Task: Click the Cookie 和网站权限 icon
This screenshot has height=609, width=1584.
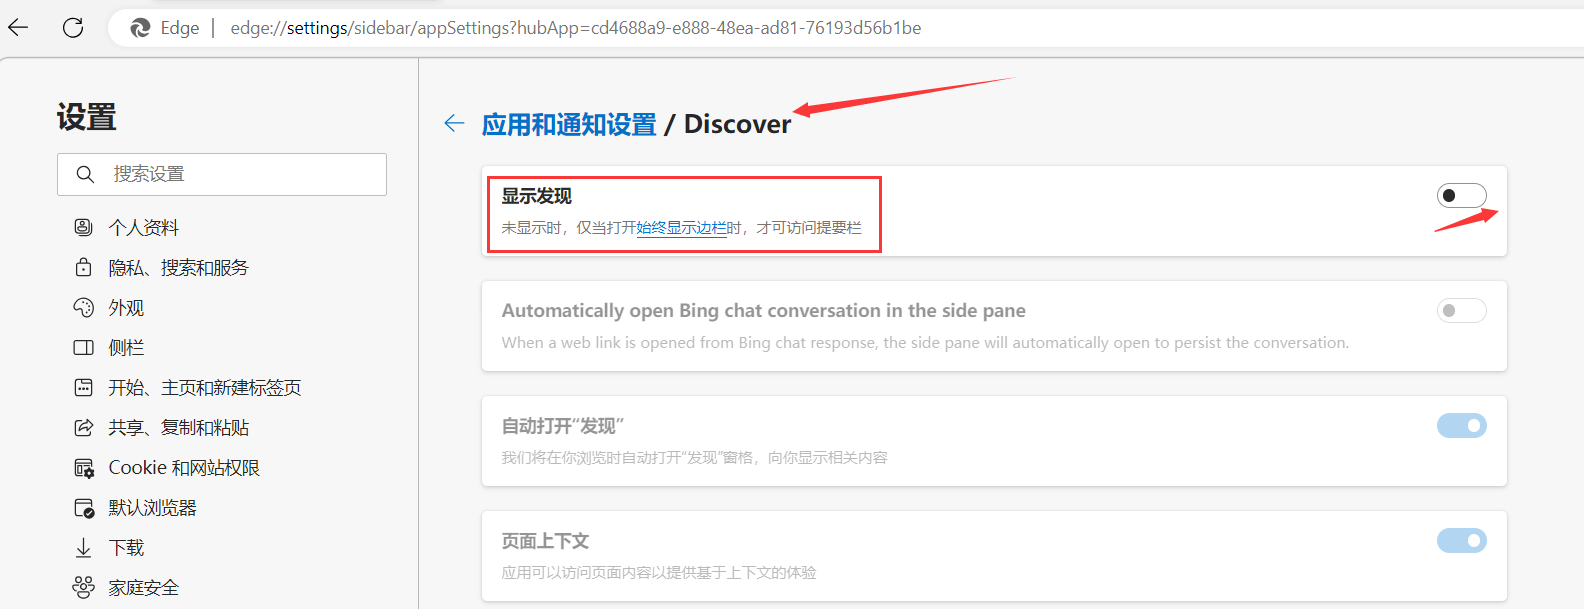Action: point(84,467)
